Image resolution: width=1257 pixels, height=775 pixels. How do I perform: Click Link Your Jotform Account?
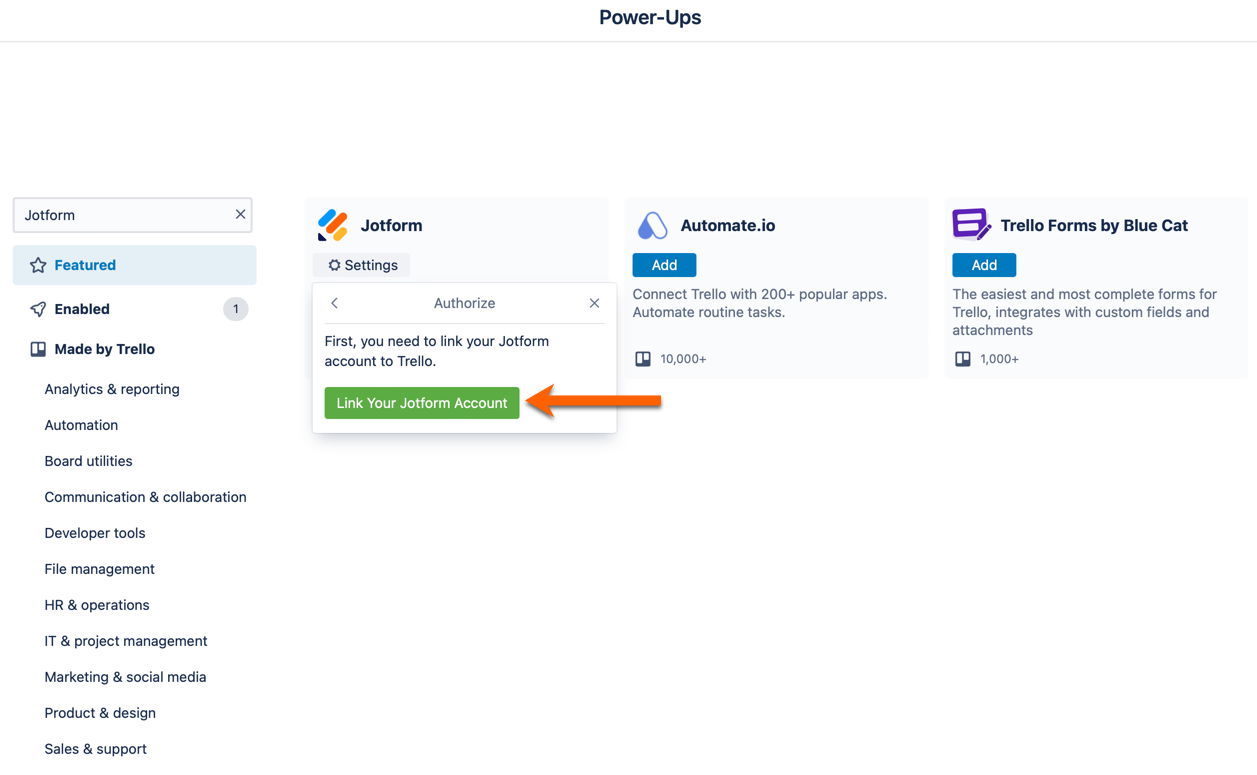(x=422, y=403)
